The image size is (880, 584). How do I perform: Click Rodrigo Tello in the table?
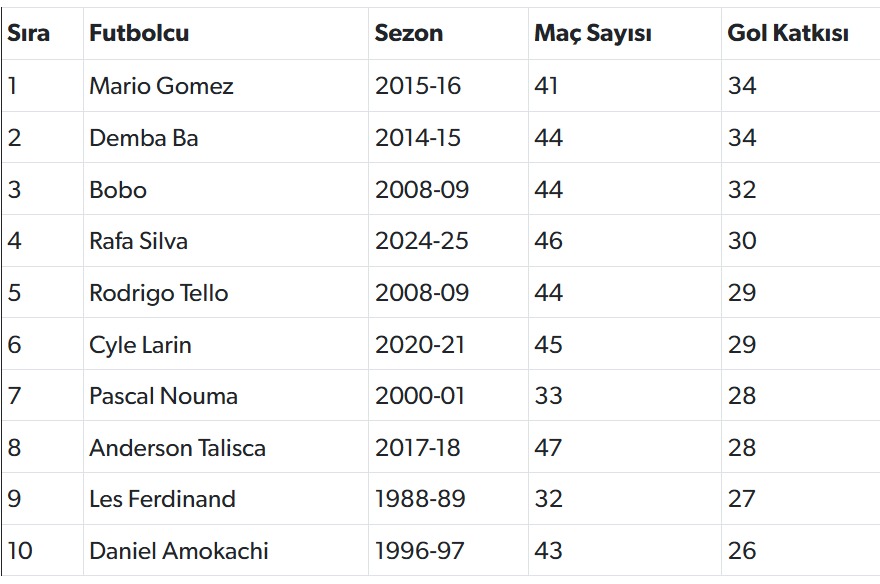click(x=158, y=293)
